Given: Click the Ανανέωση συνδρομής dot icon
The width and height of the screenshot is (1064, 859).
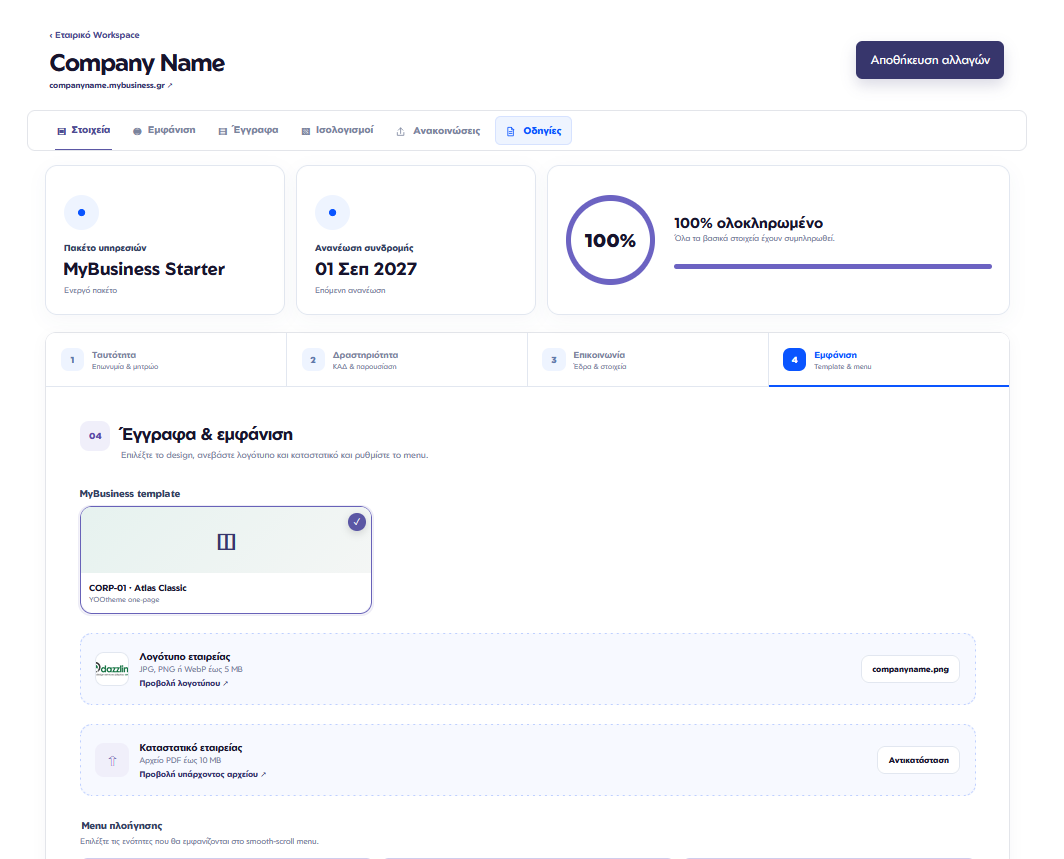Looking at the screenshot, I should pyautogui.click(x=332, y=212).
